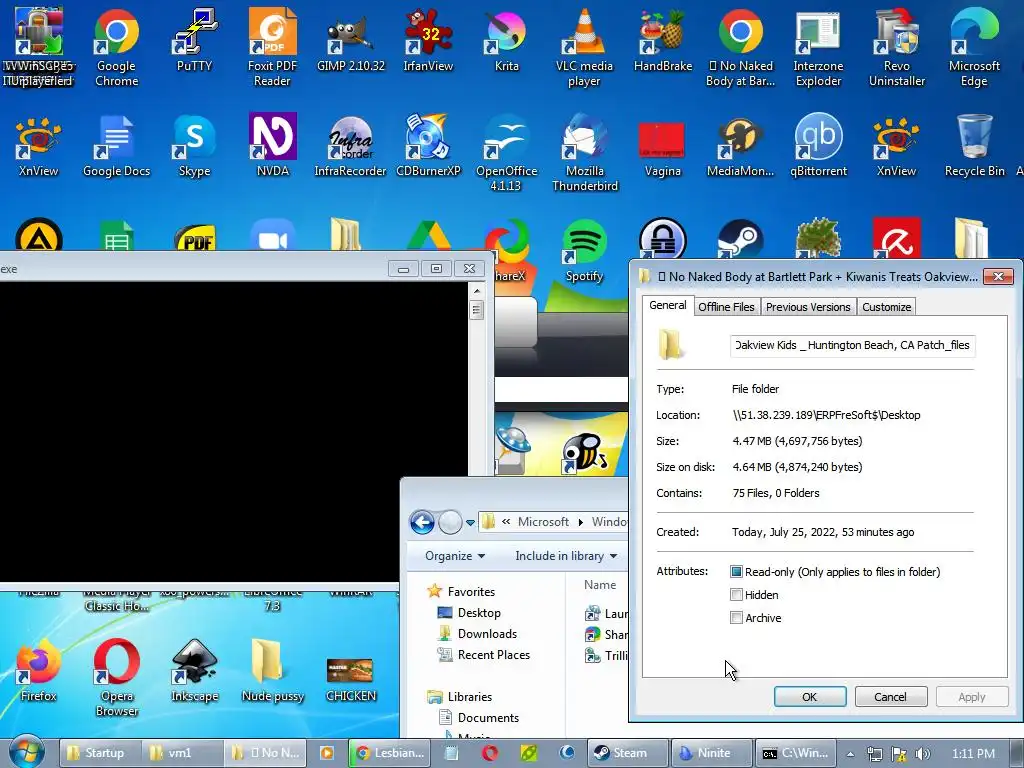Launch Spotify desktop shortcut

[x=584, y=251]
